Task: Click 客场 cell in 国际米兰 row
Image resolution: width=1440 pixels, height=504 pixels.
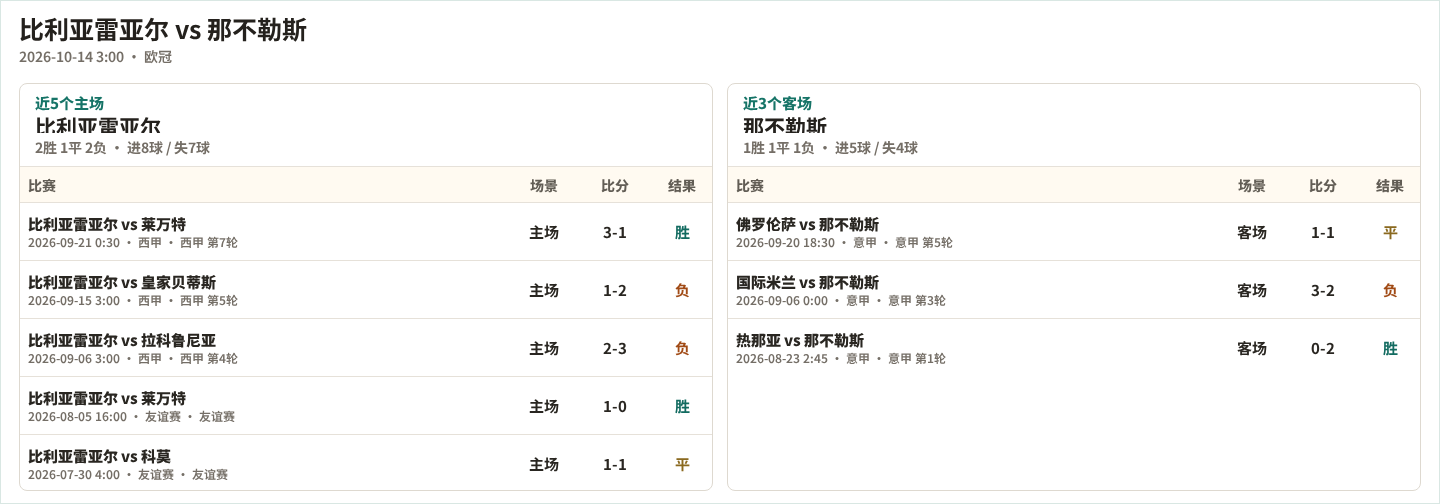Action: coord(1252,291)
